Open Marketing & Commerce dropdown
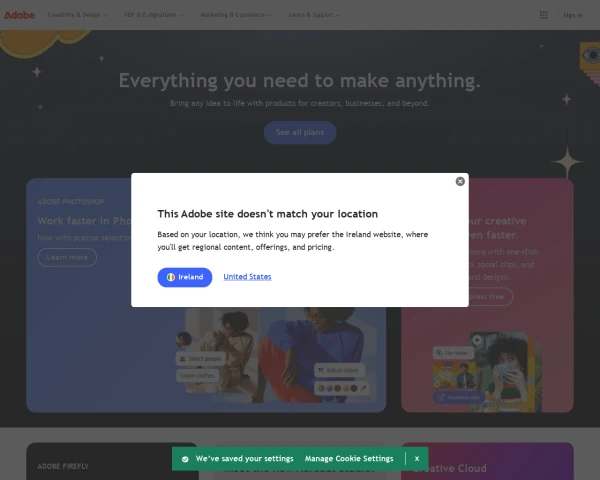This screenshot has height=480, width=600. click(236, 15)
